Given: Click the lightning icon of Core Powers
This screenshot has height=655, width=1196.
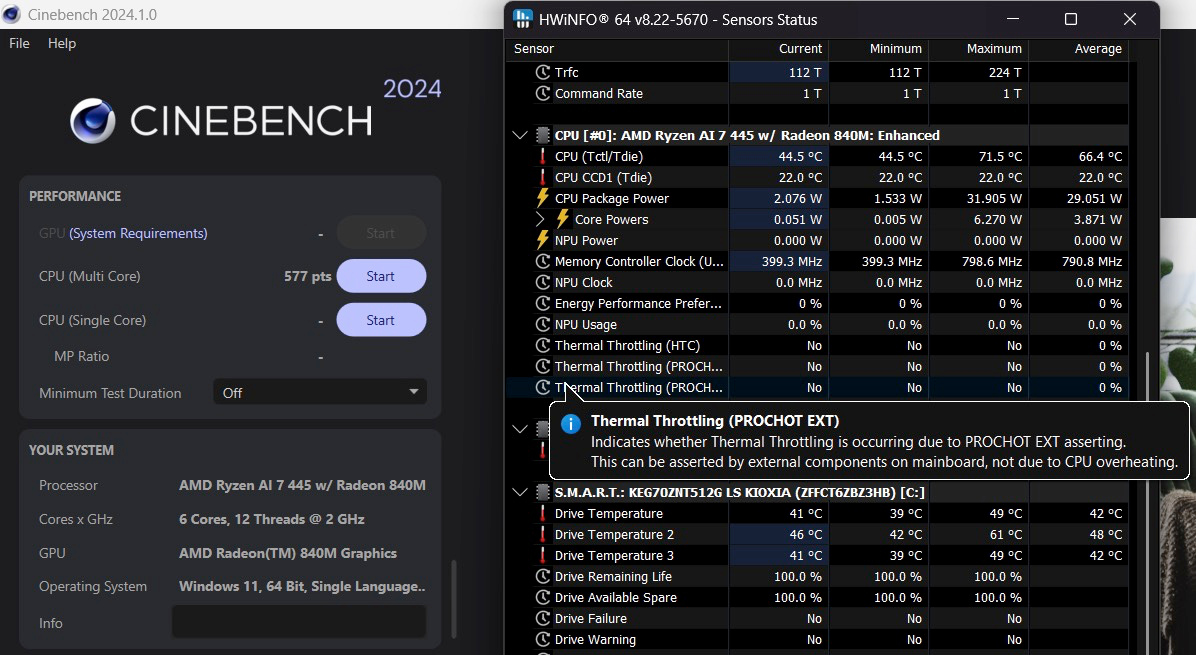Looking at the screenshot, I should coord(563,220).
